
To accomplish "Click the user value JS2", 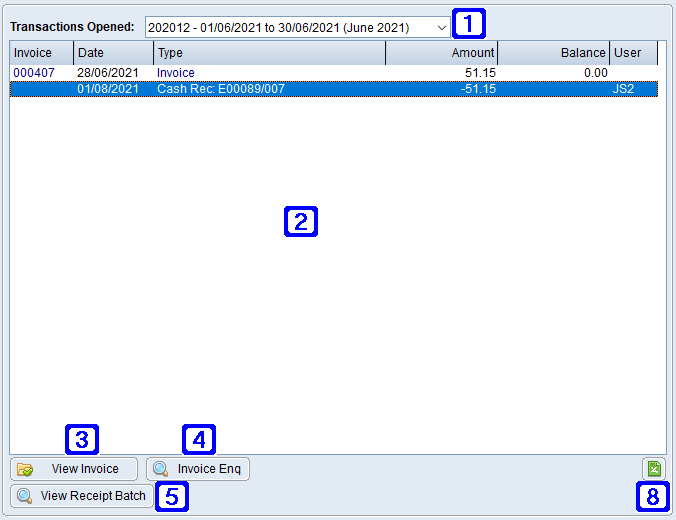I will click(623, 89).
